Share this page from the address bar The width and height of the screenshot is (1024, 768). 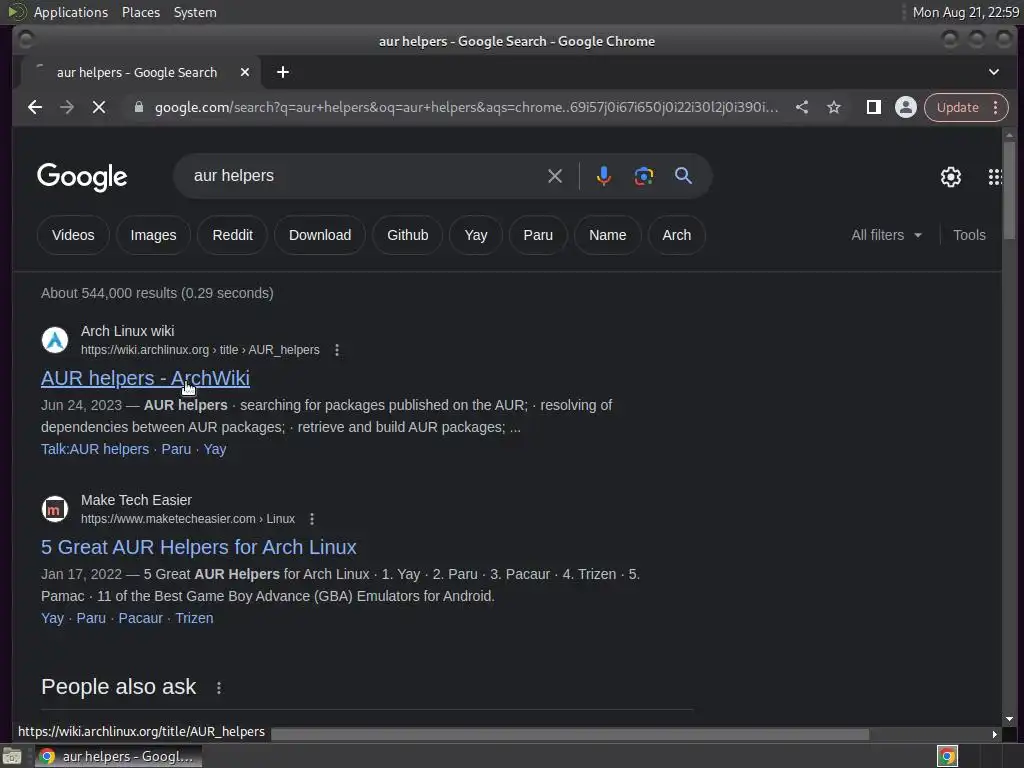point(802,107)
